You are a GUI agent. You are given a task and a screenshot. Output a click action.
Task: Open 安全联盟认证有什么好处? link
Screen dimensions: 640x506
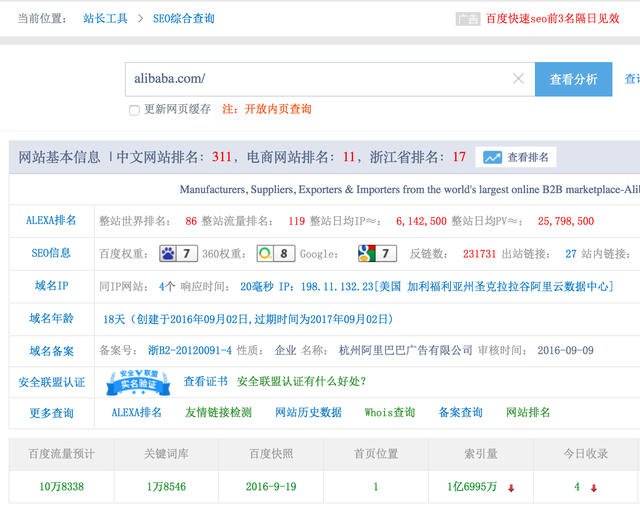[x=301, y=381]
